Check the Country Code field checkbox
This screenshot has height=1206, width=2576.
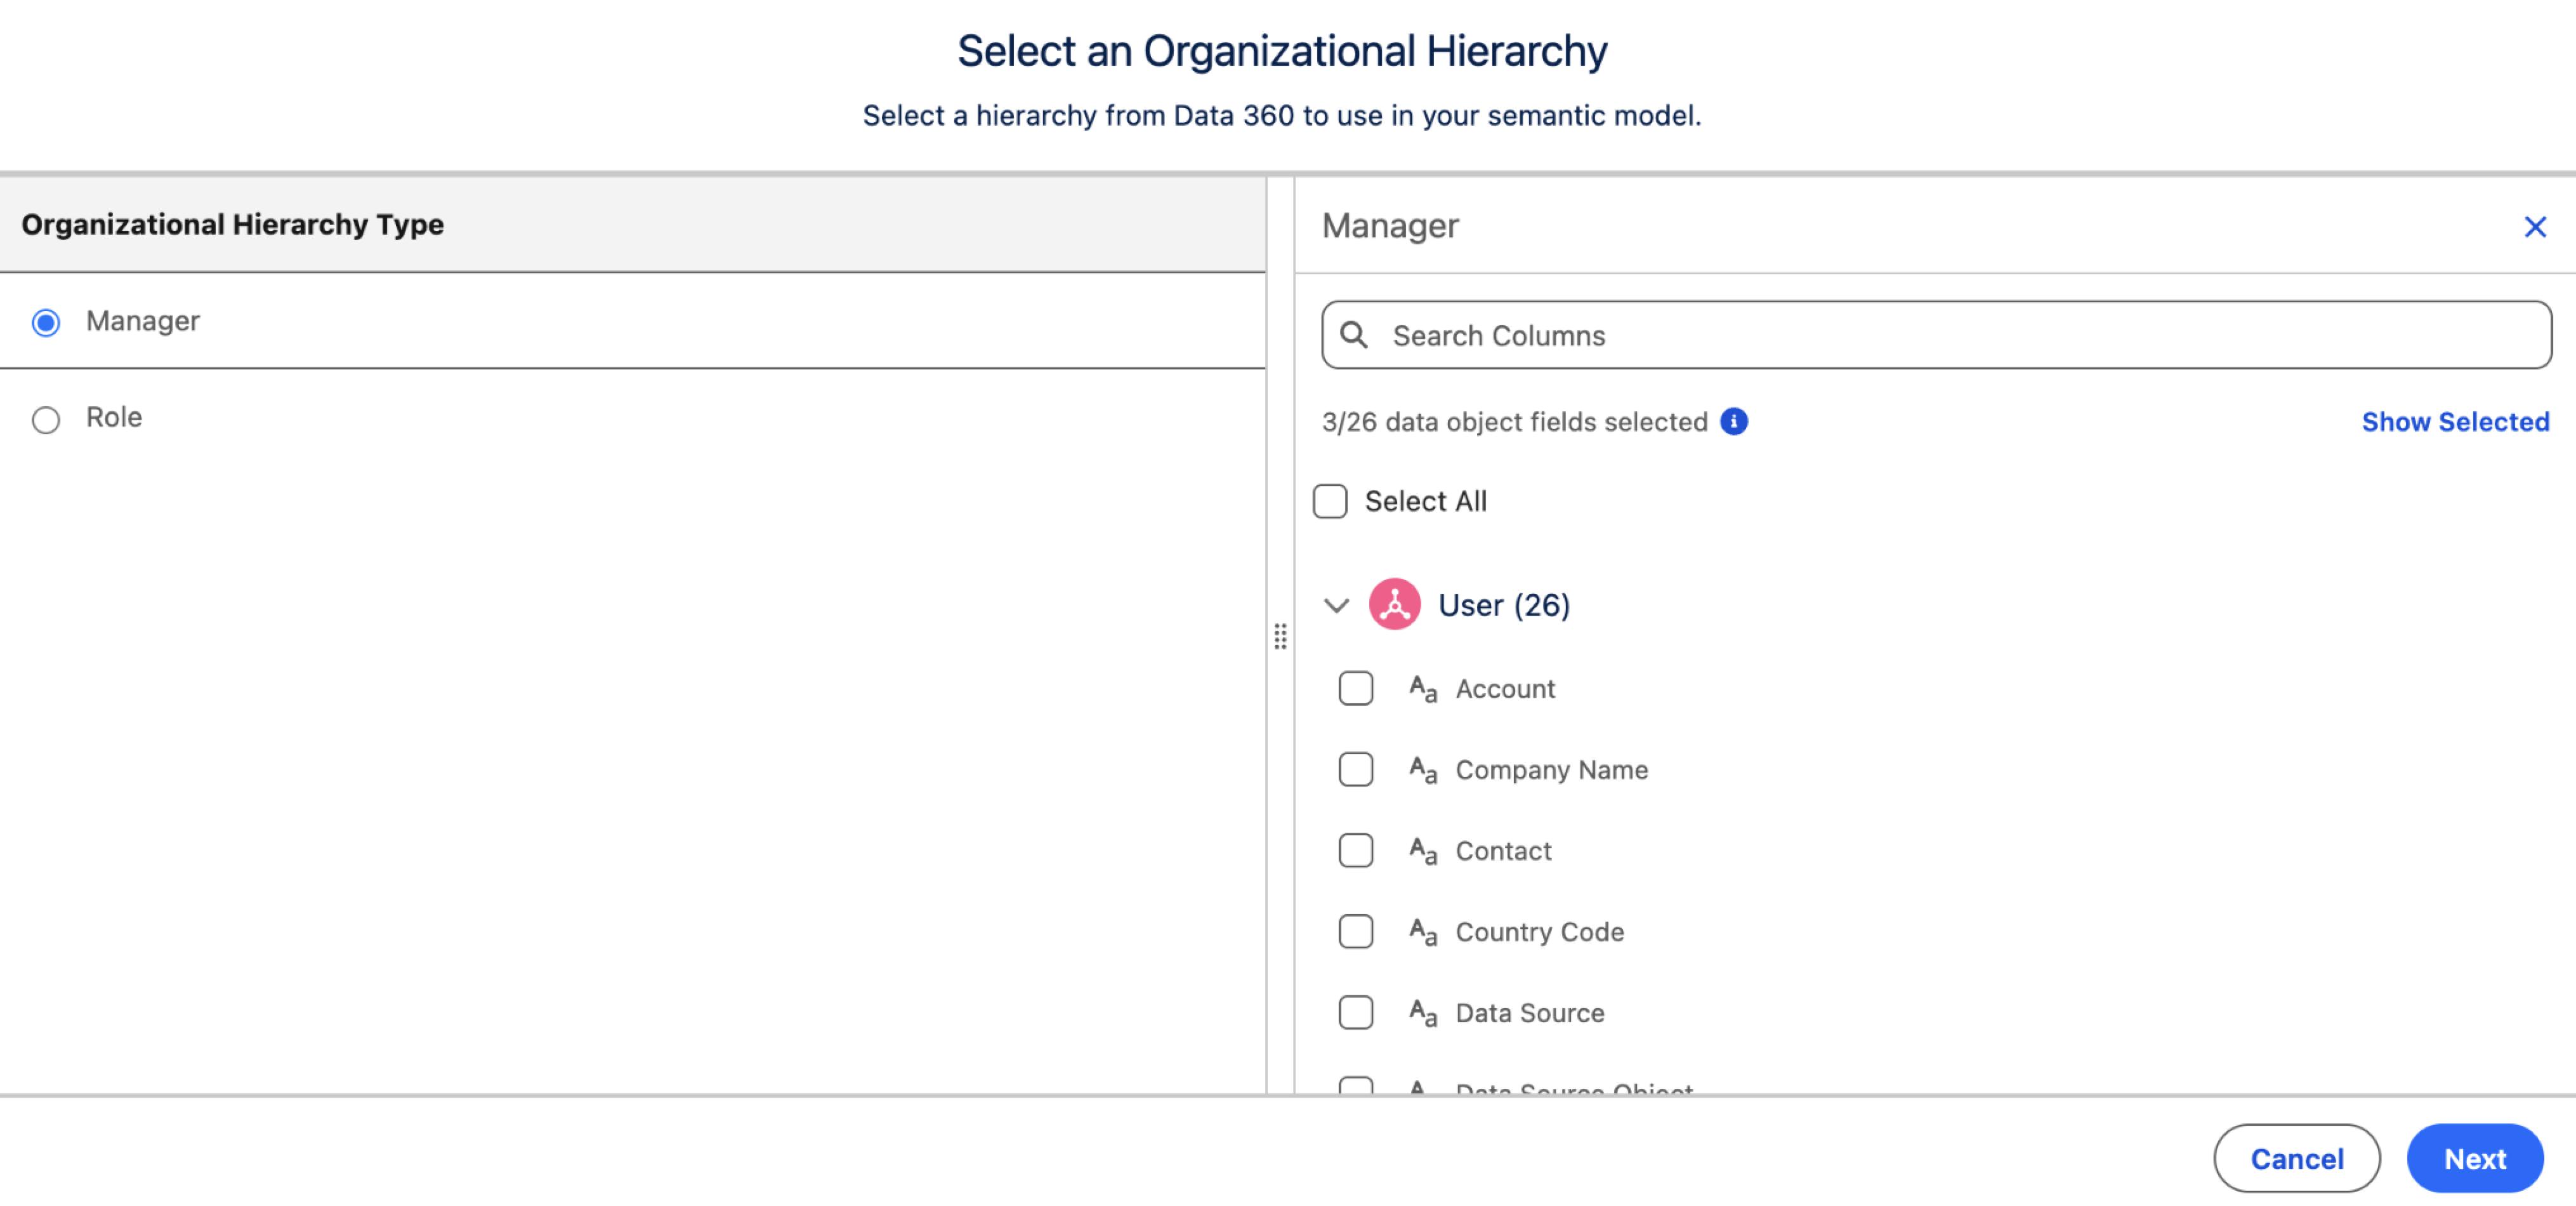pos(1355,932)
